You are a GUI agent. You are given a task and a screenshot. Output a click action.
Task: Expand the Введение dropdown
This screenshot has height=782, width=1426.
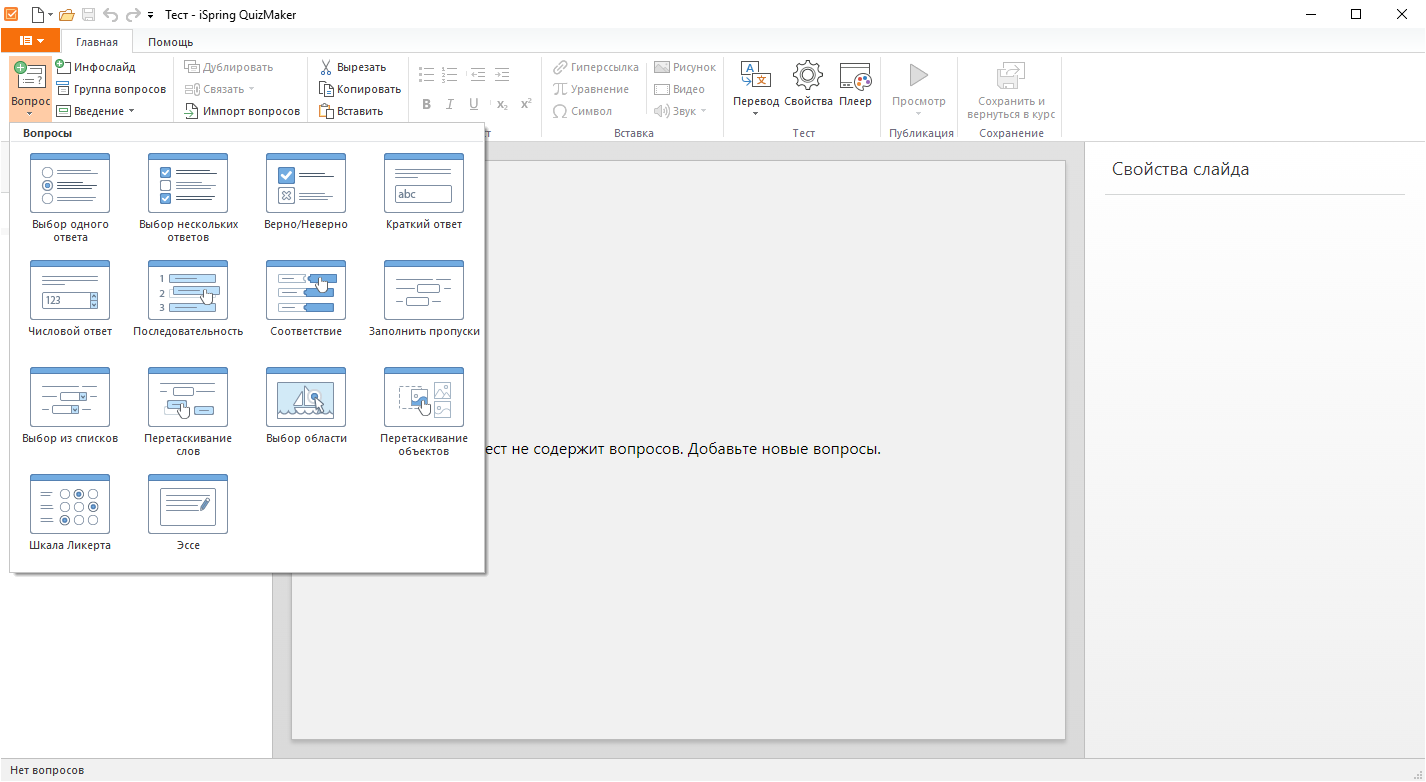point(96,111)
